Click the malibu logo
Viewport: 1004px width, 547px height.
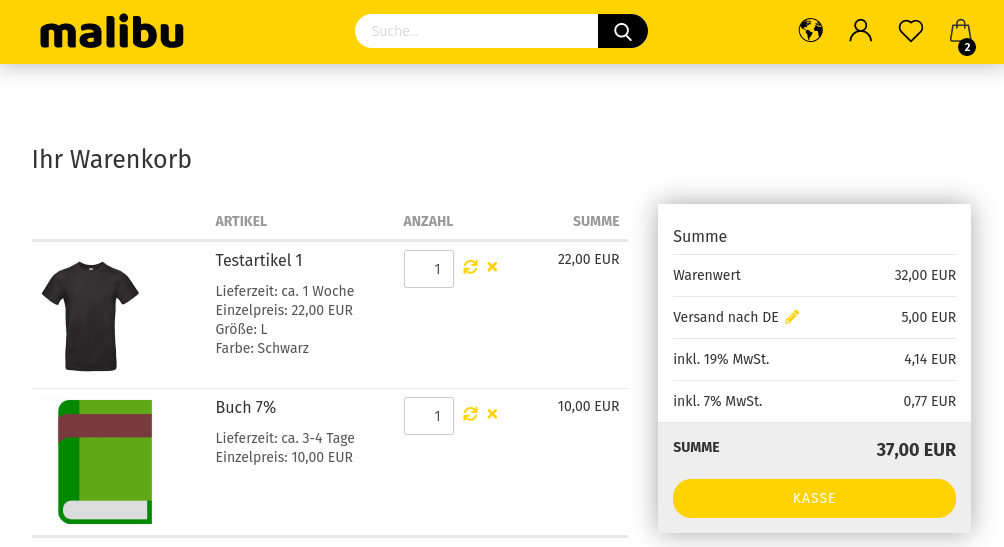pyautogui.click(x=112, y=31)
